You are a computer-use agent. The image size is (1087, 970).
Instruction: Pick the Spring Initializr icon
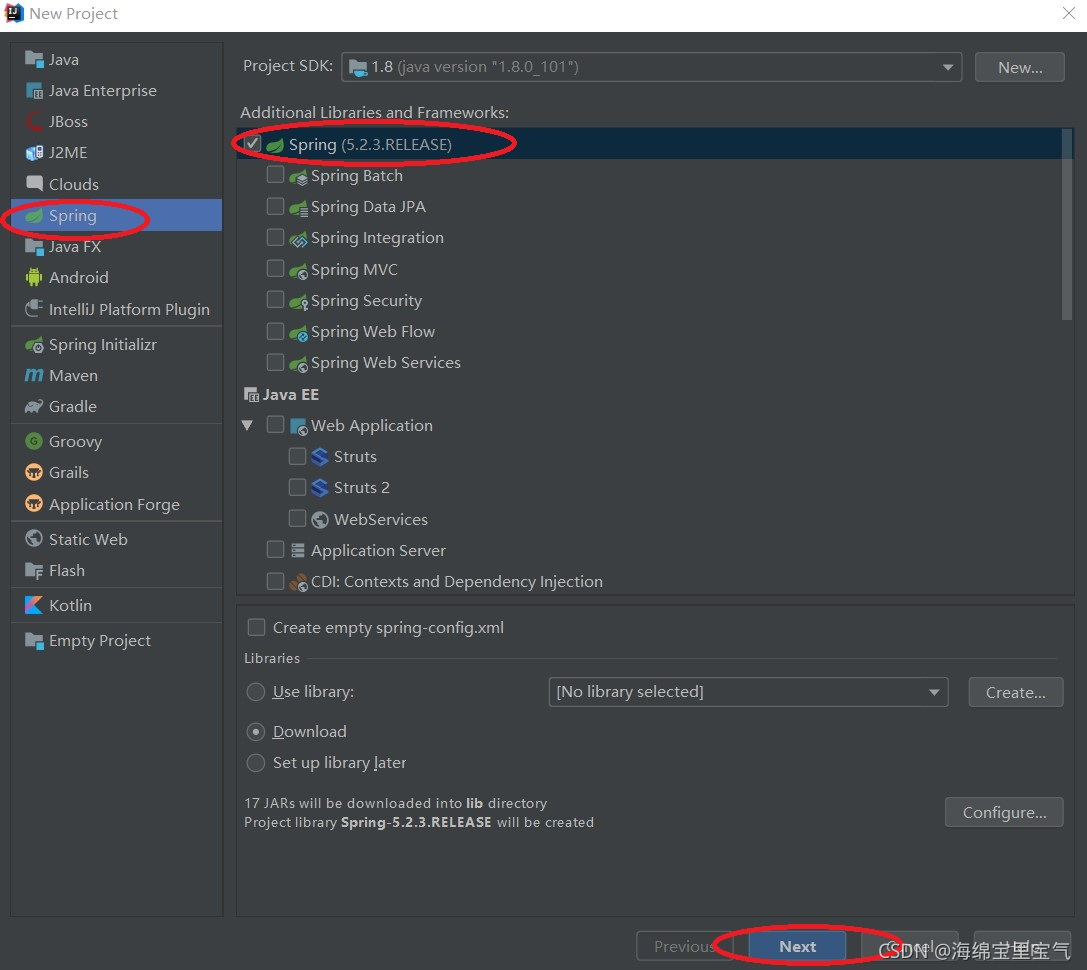click(x=34, y=345)
